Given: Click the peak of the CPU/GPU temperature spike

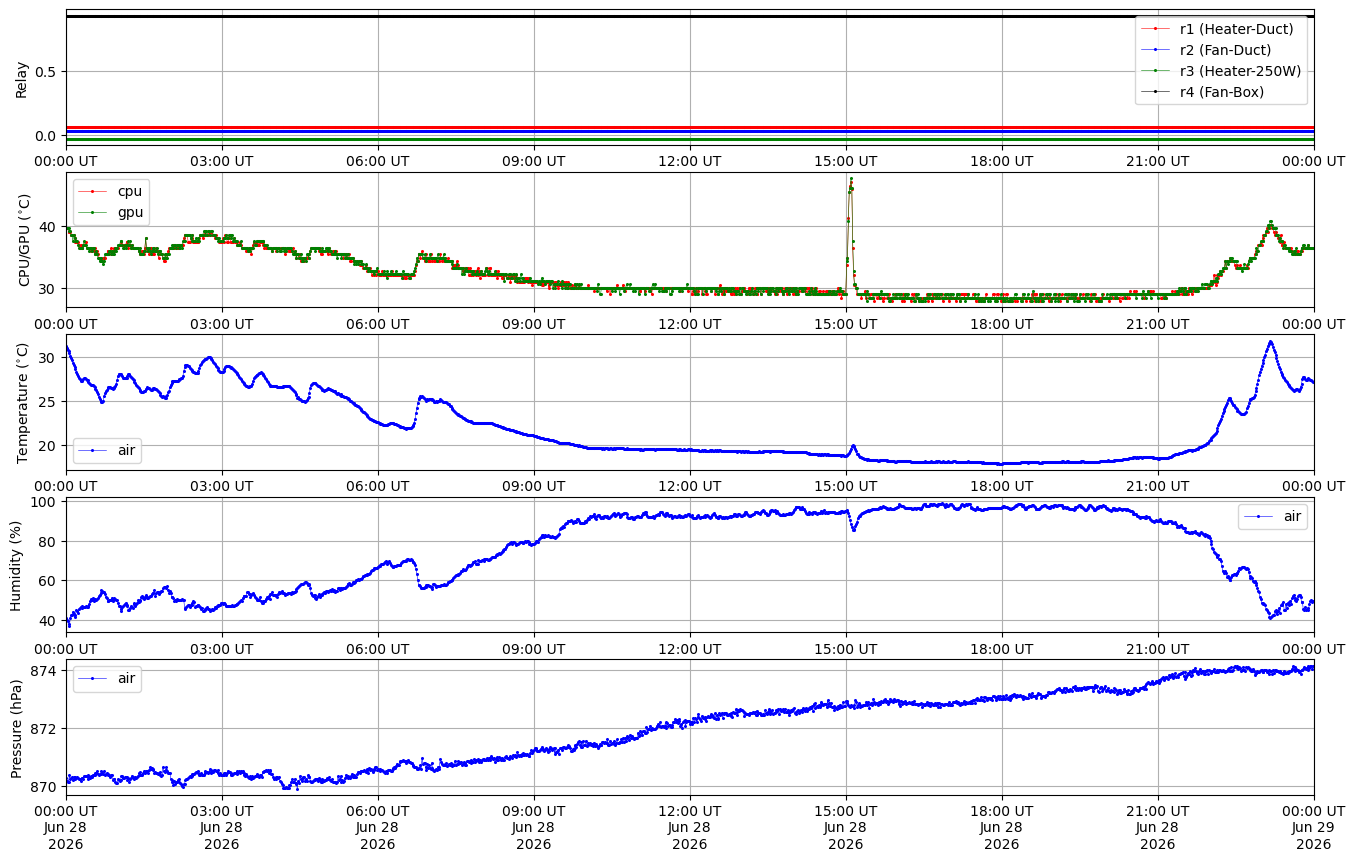Looking at the screenshot, I should 851,179.
